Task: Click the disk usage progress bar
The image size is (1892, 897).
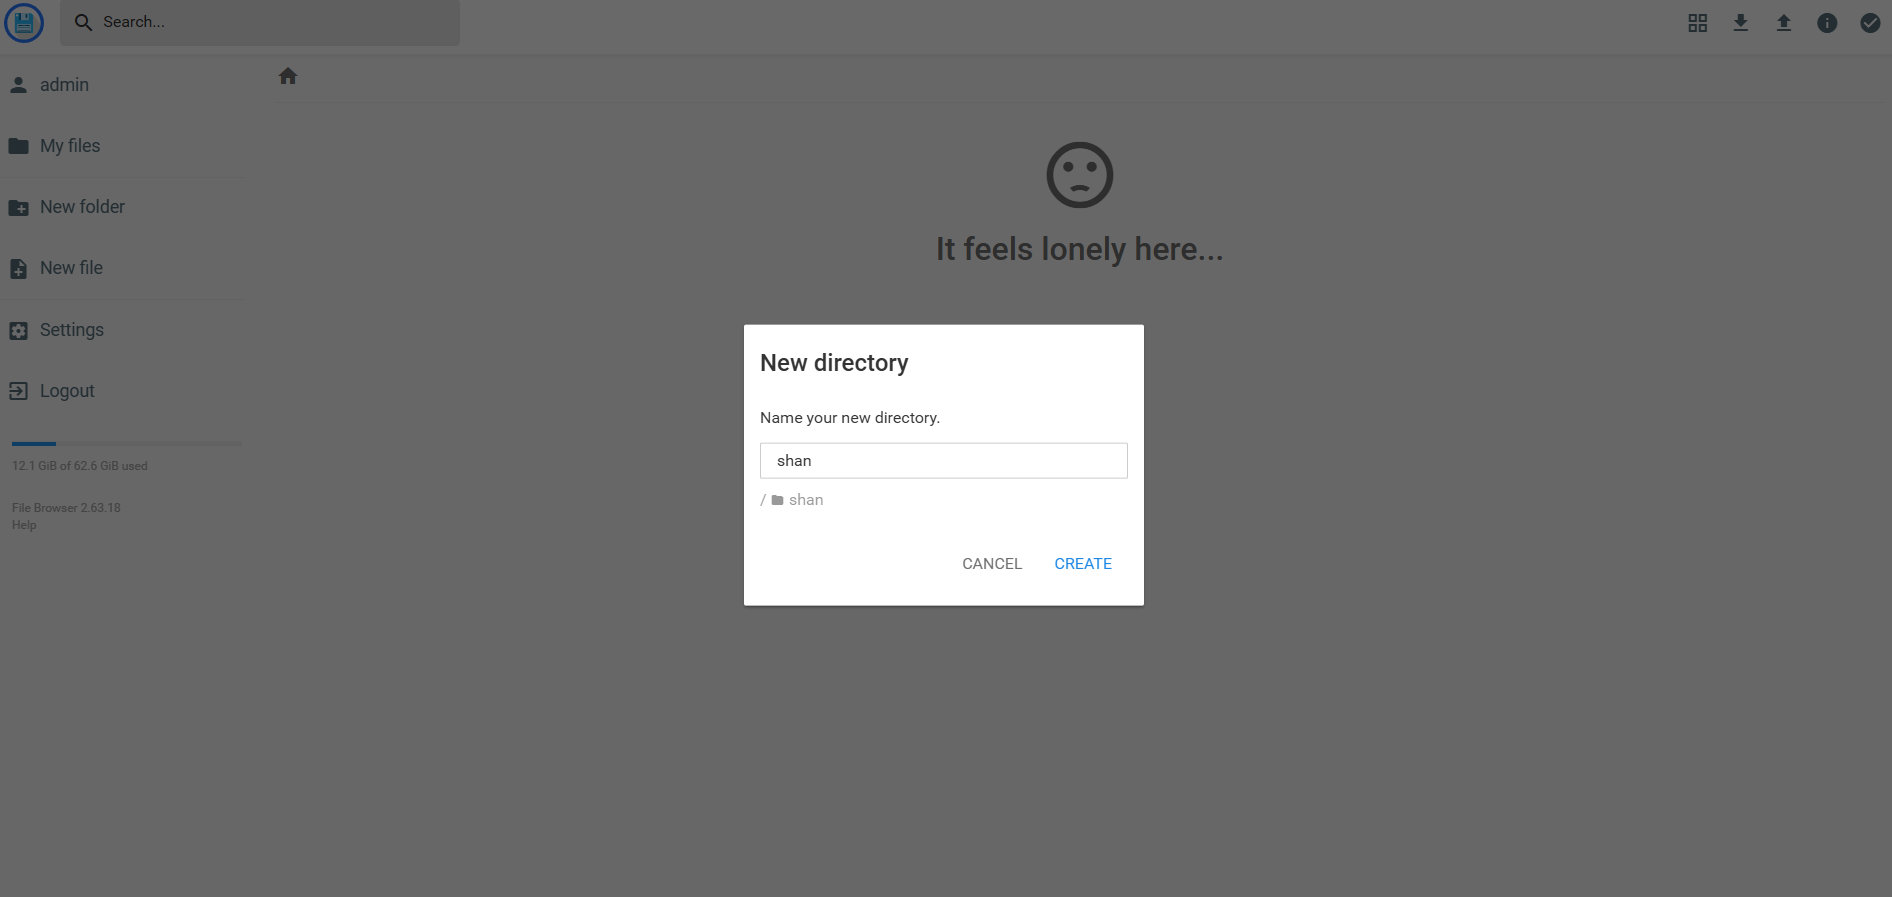Action: (x=127, y=443)
